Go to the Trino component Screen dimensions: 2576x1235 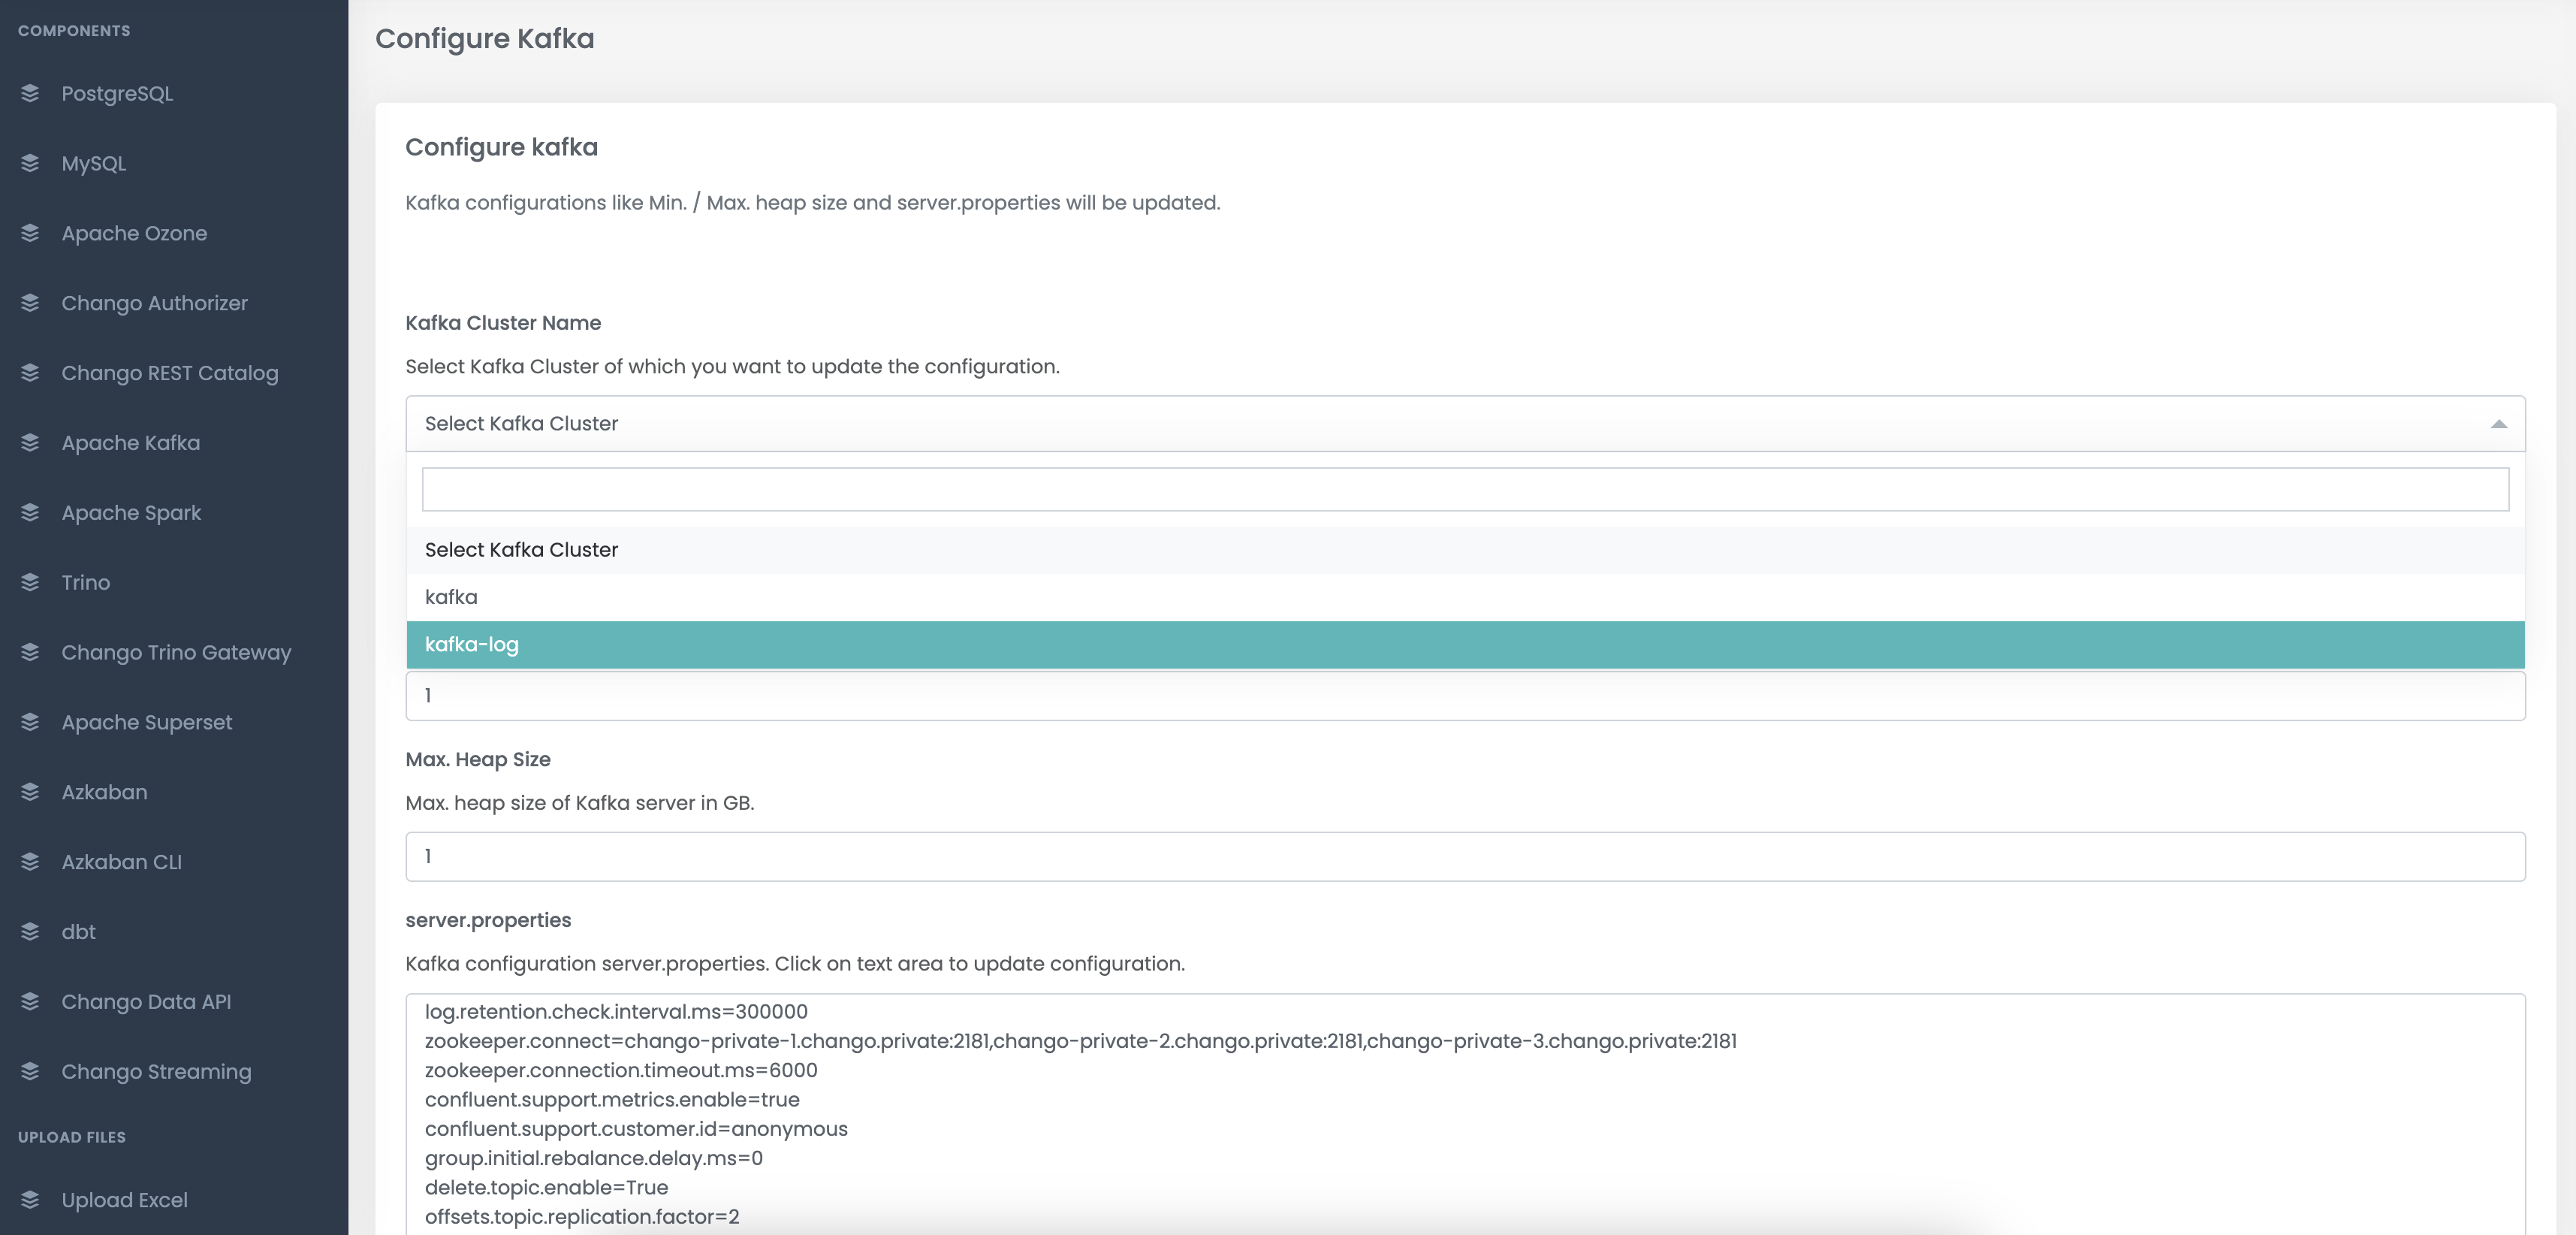[85, 582]
